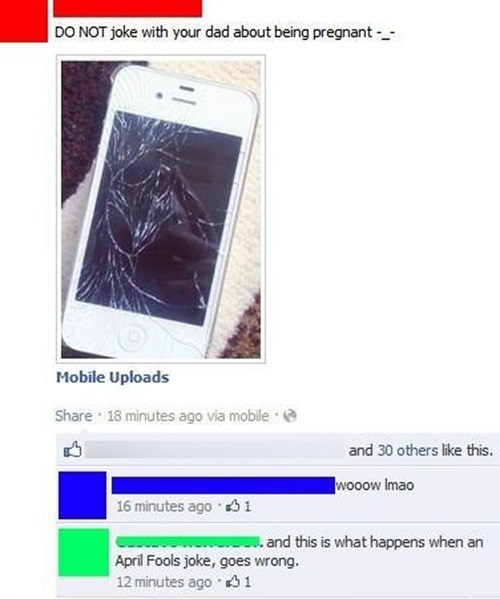The height and width of the screenshot is (599, 500).
Task: Click the thumbs-up icon on the April Fools comment
Action: 233,582
